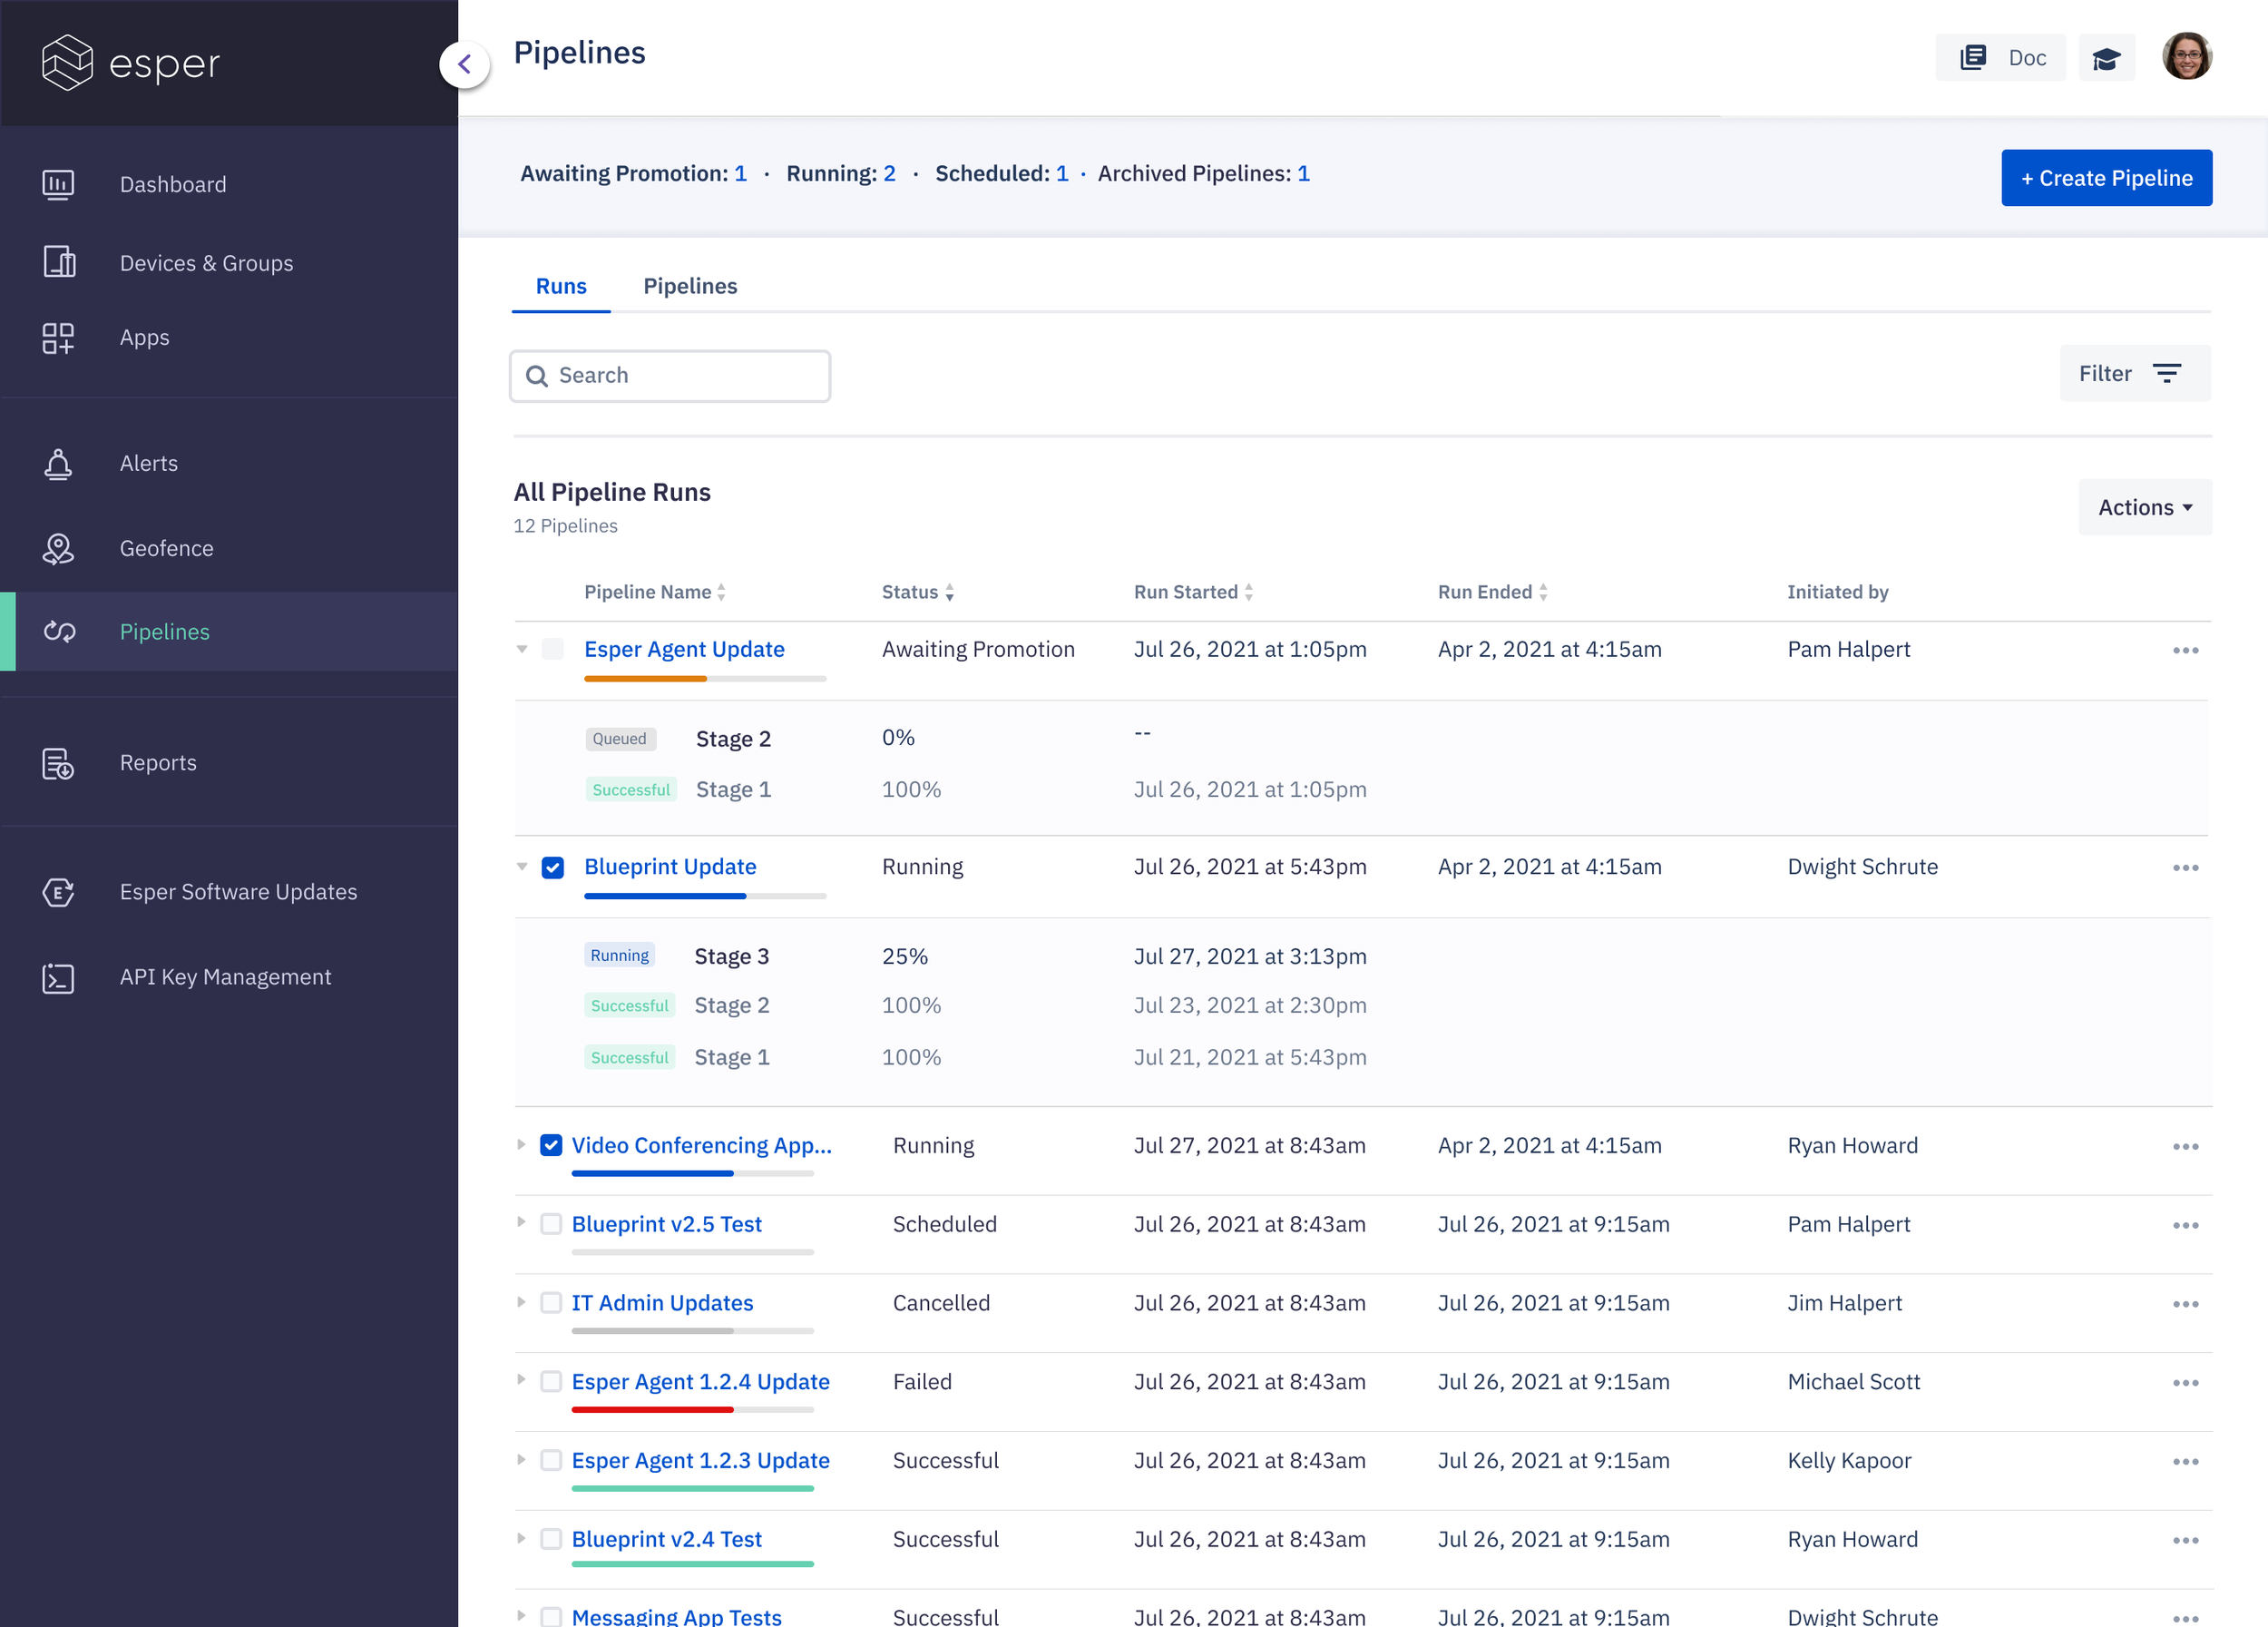Open Esper Software Updates icon
The image size is (2268, 1627).
pyautogui.click(x=58, y=892)
